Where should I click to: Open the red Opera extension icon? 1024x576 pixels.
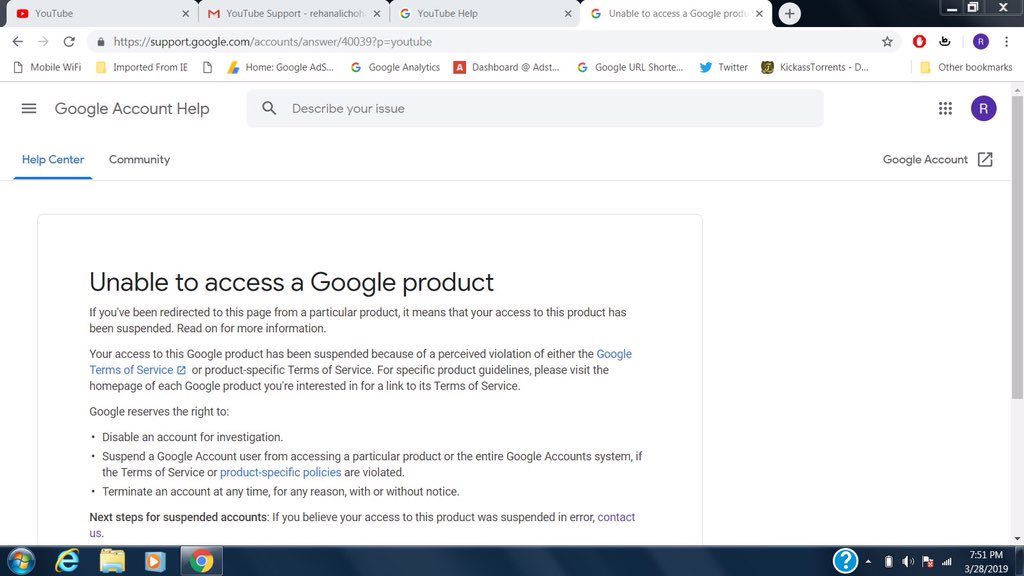pyautogui.click(x=920, y=41)
